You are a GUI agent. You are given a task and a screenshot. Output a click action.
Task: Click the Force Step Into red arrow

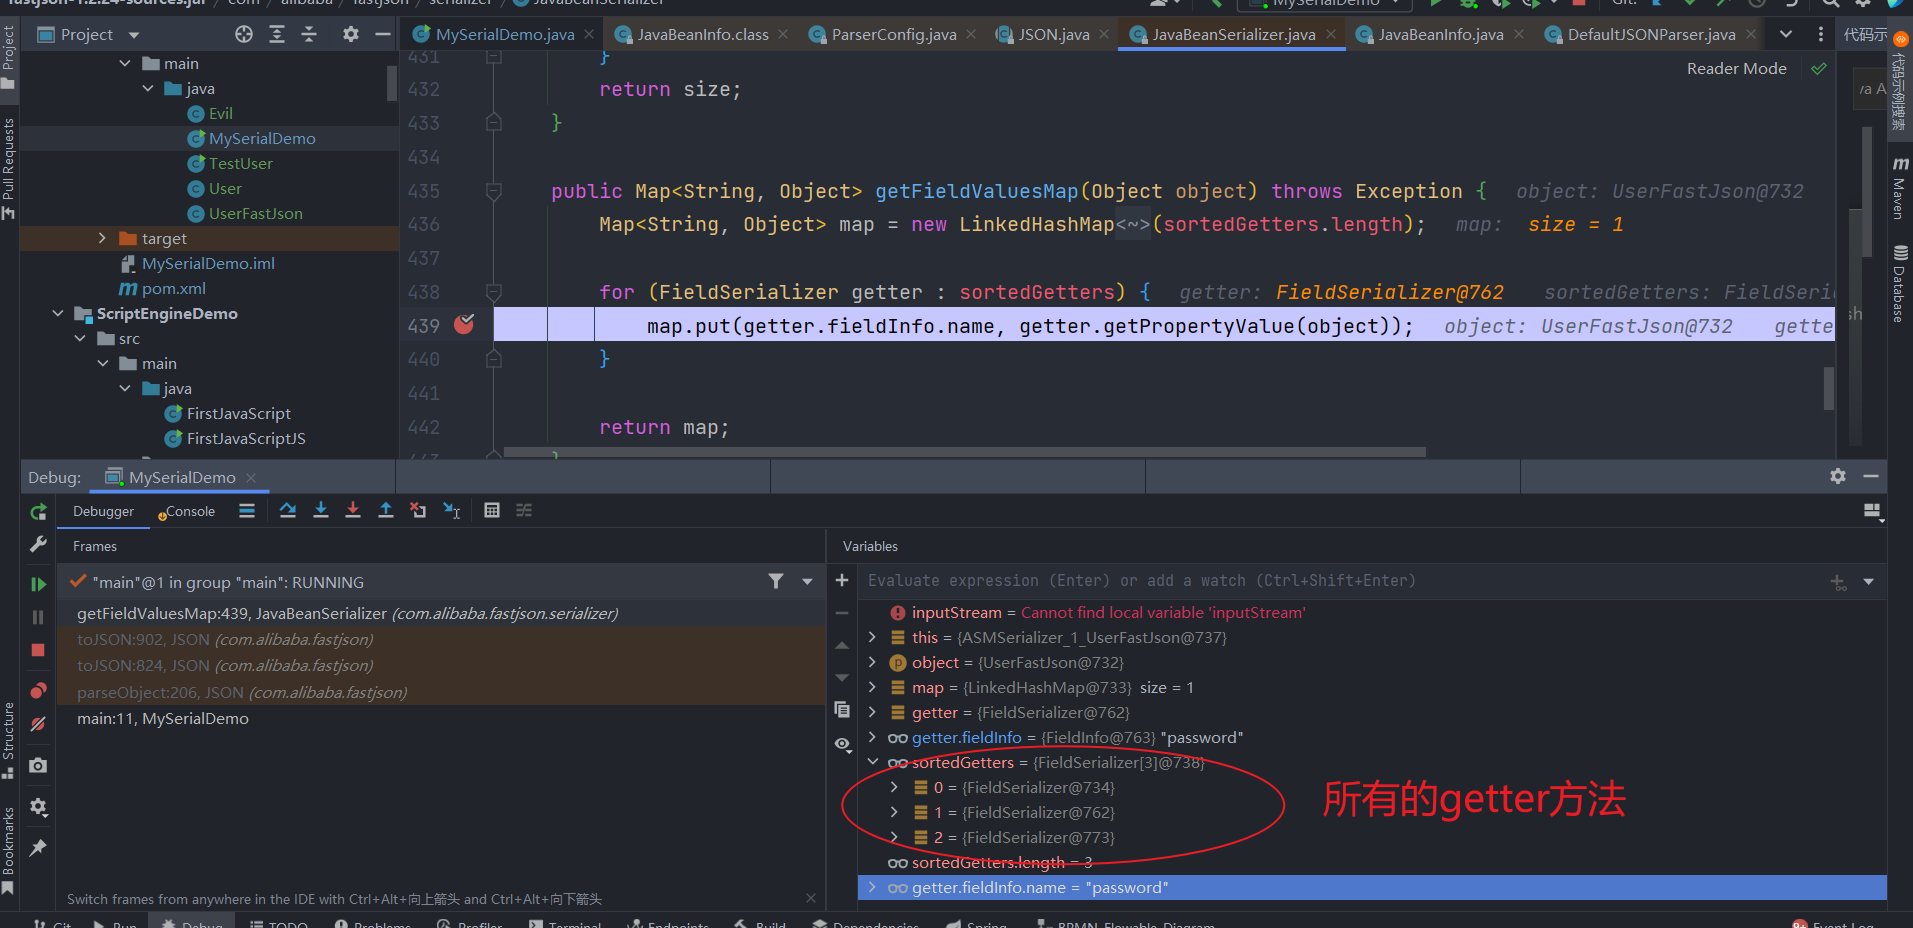353,511
